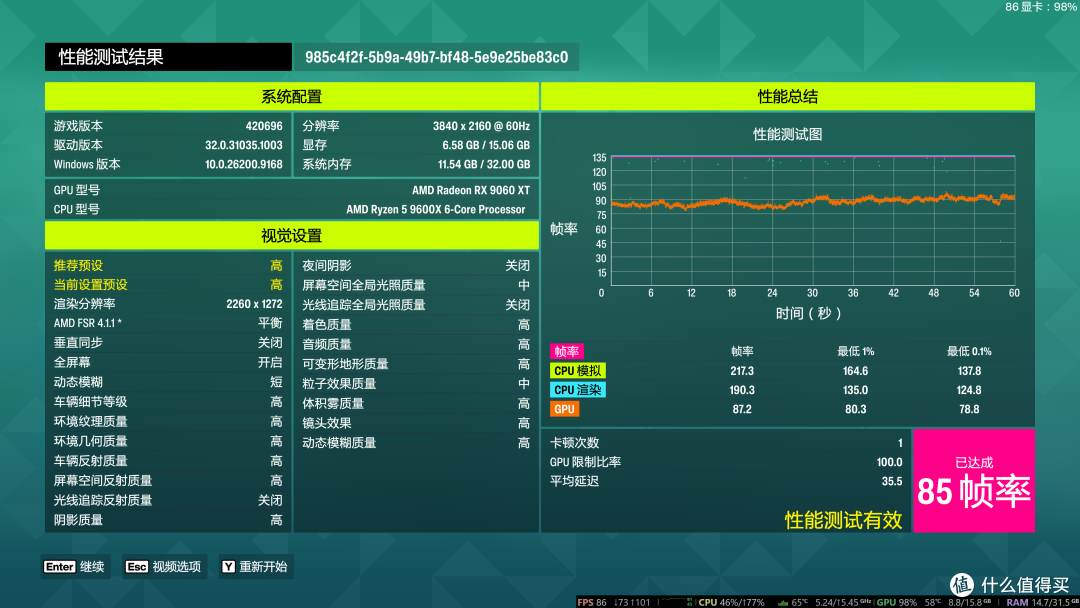Click the 推荐预设 高 row

(168, 265)
